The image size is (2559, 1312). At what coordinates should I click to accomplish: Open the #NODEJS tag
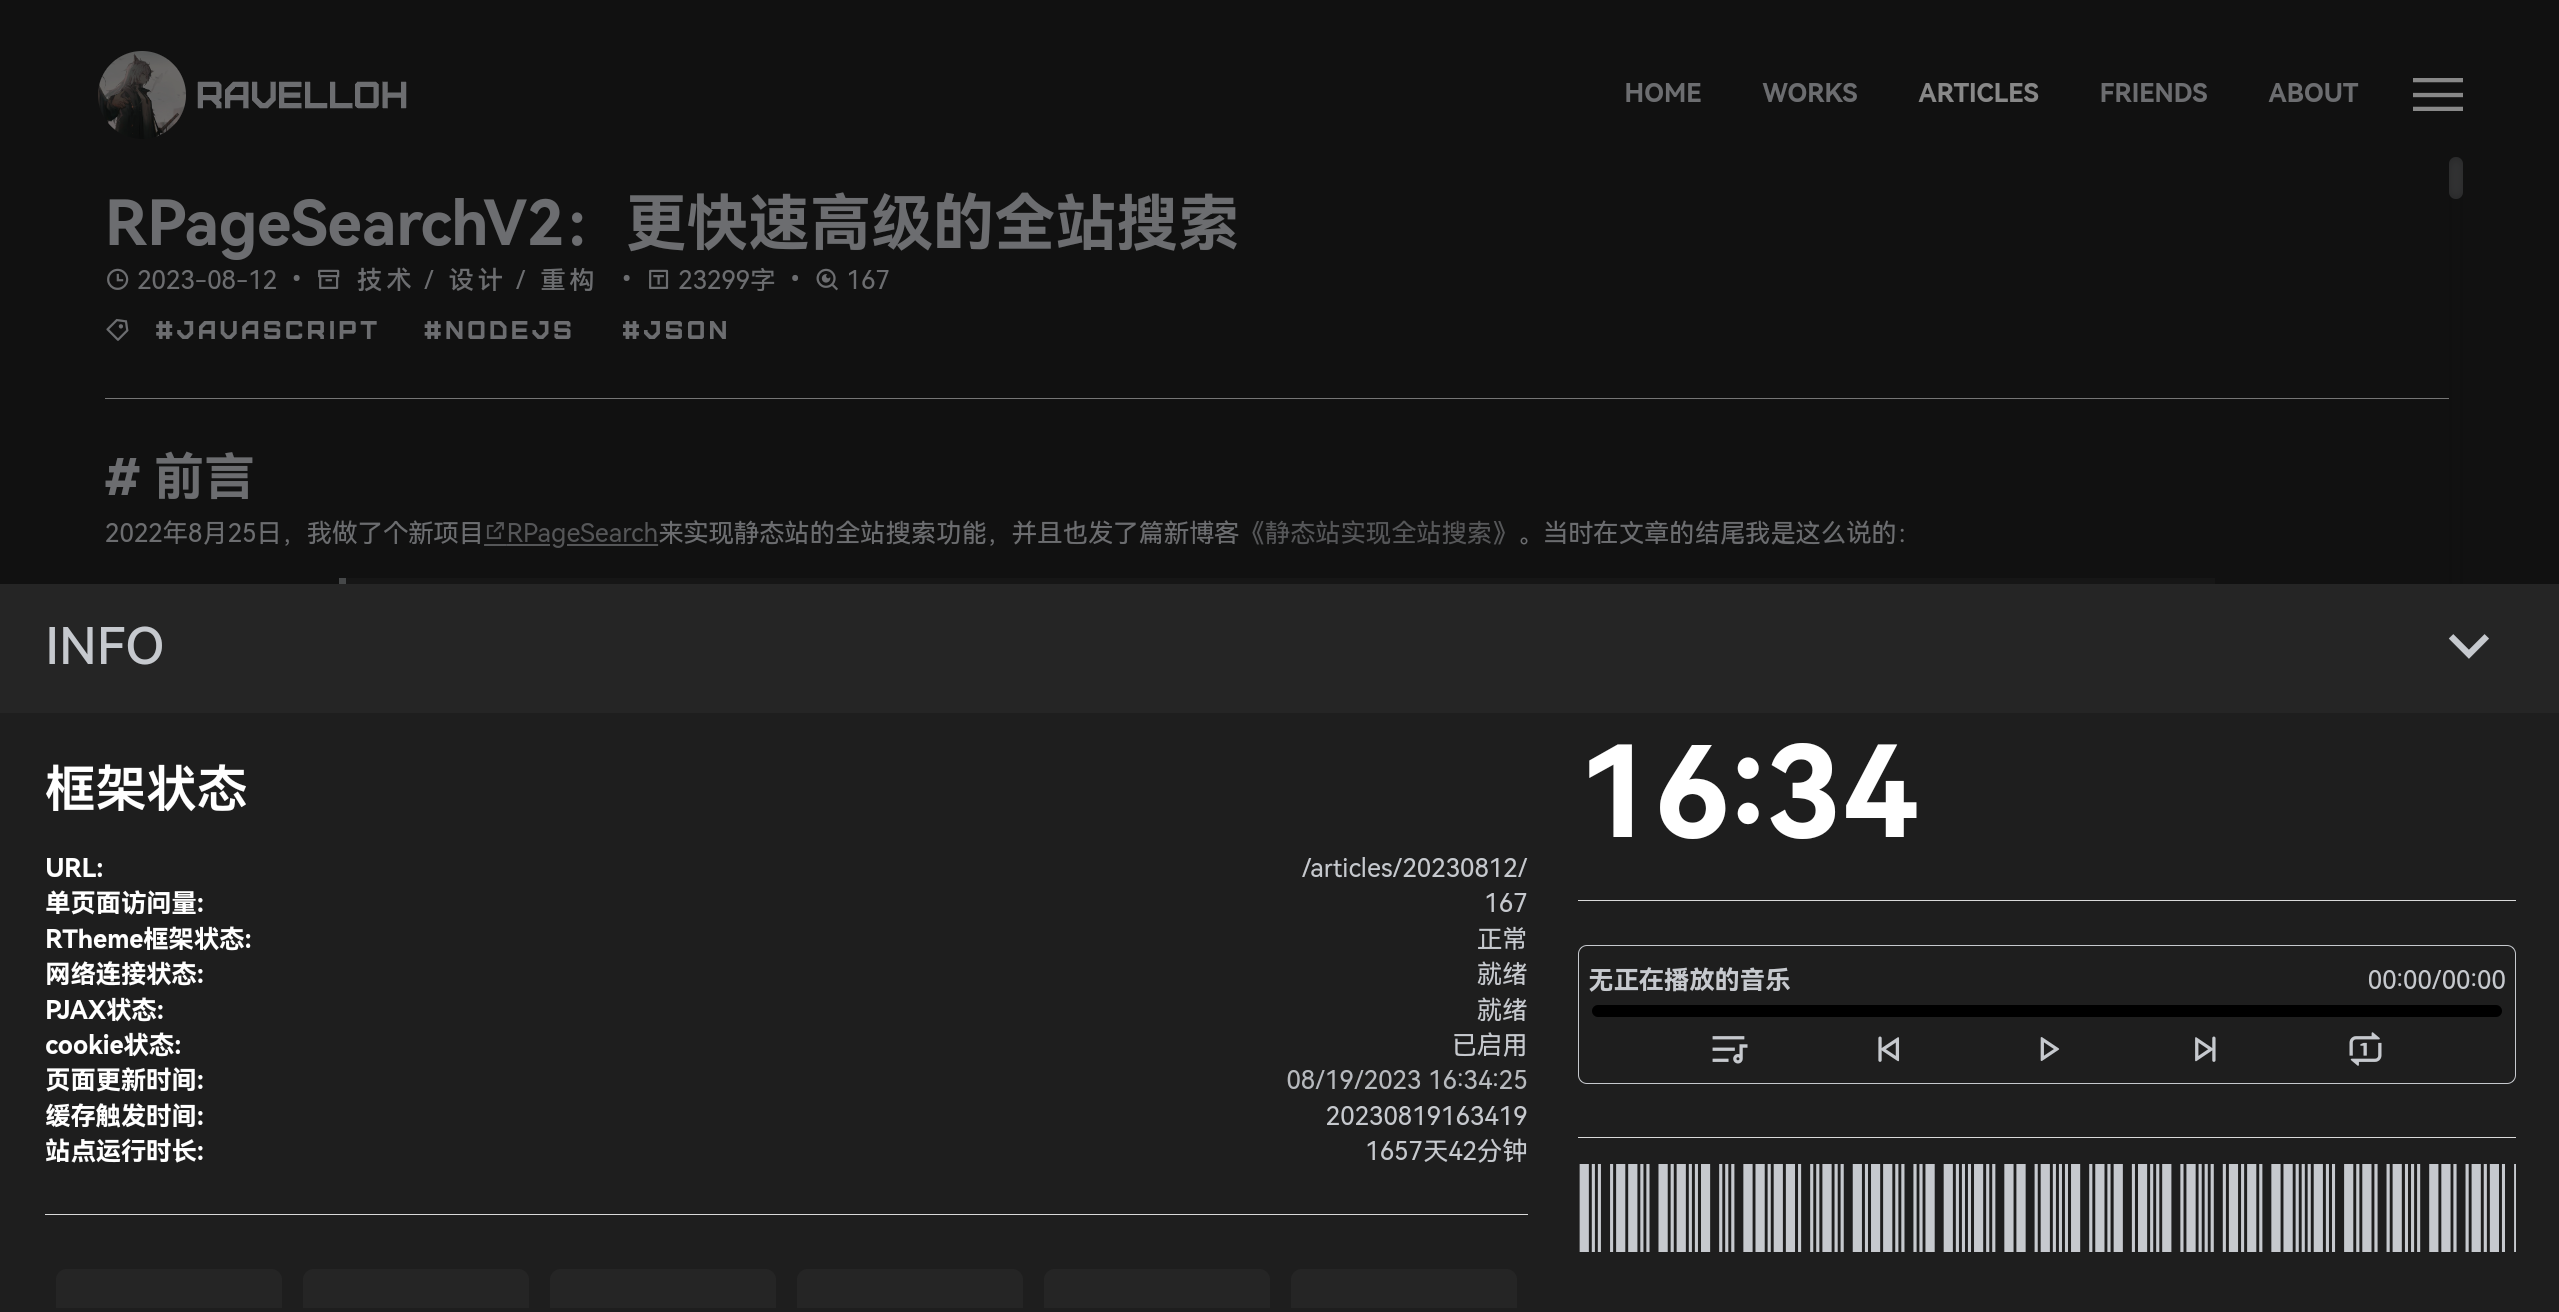[498, 330]
